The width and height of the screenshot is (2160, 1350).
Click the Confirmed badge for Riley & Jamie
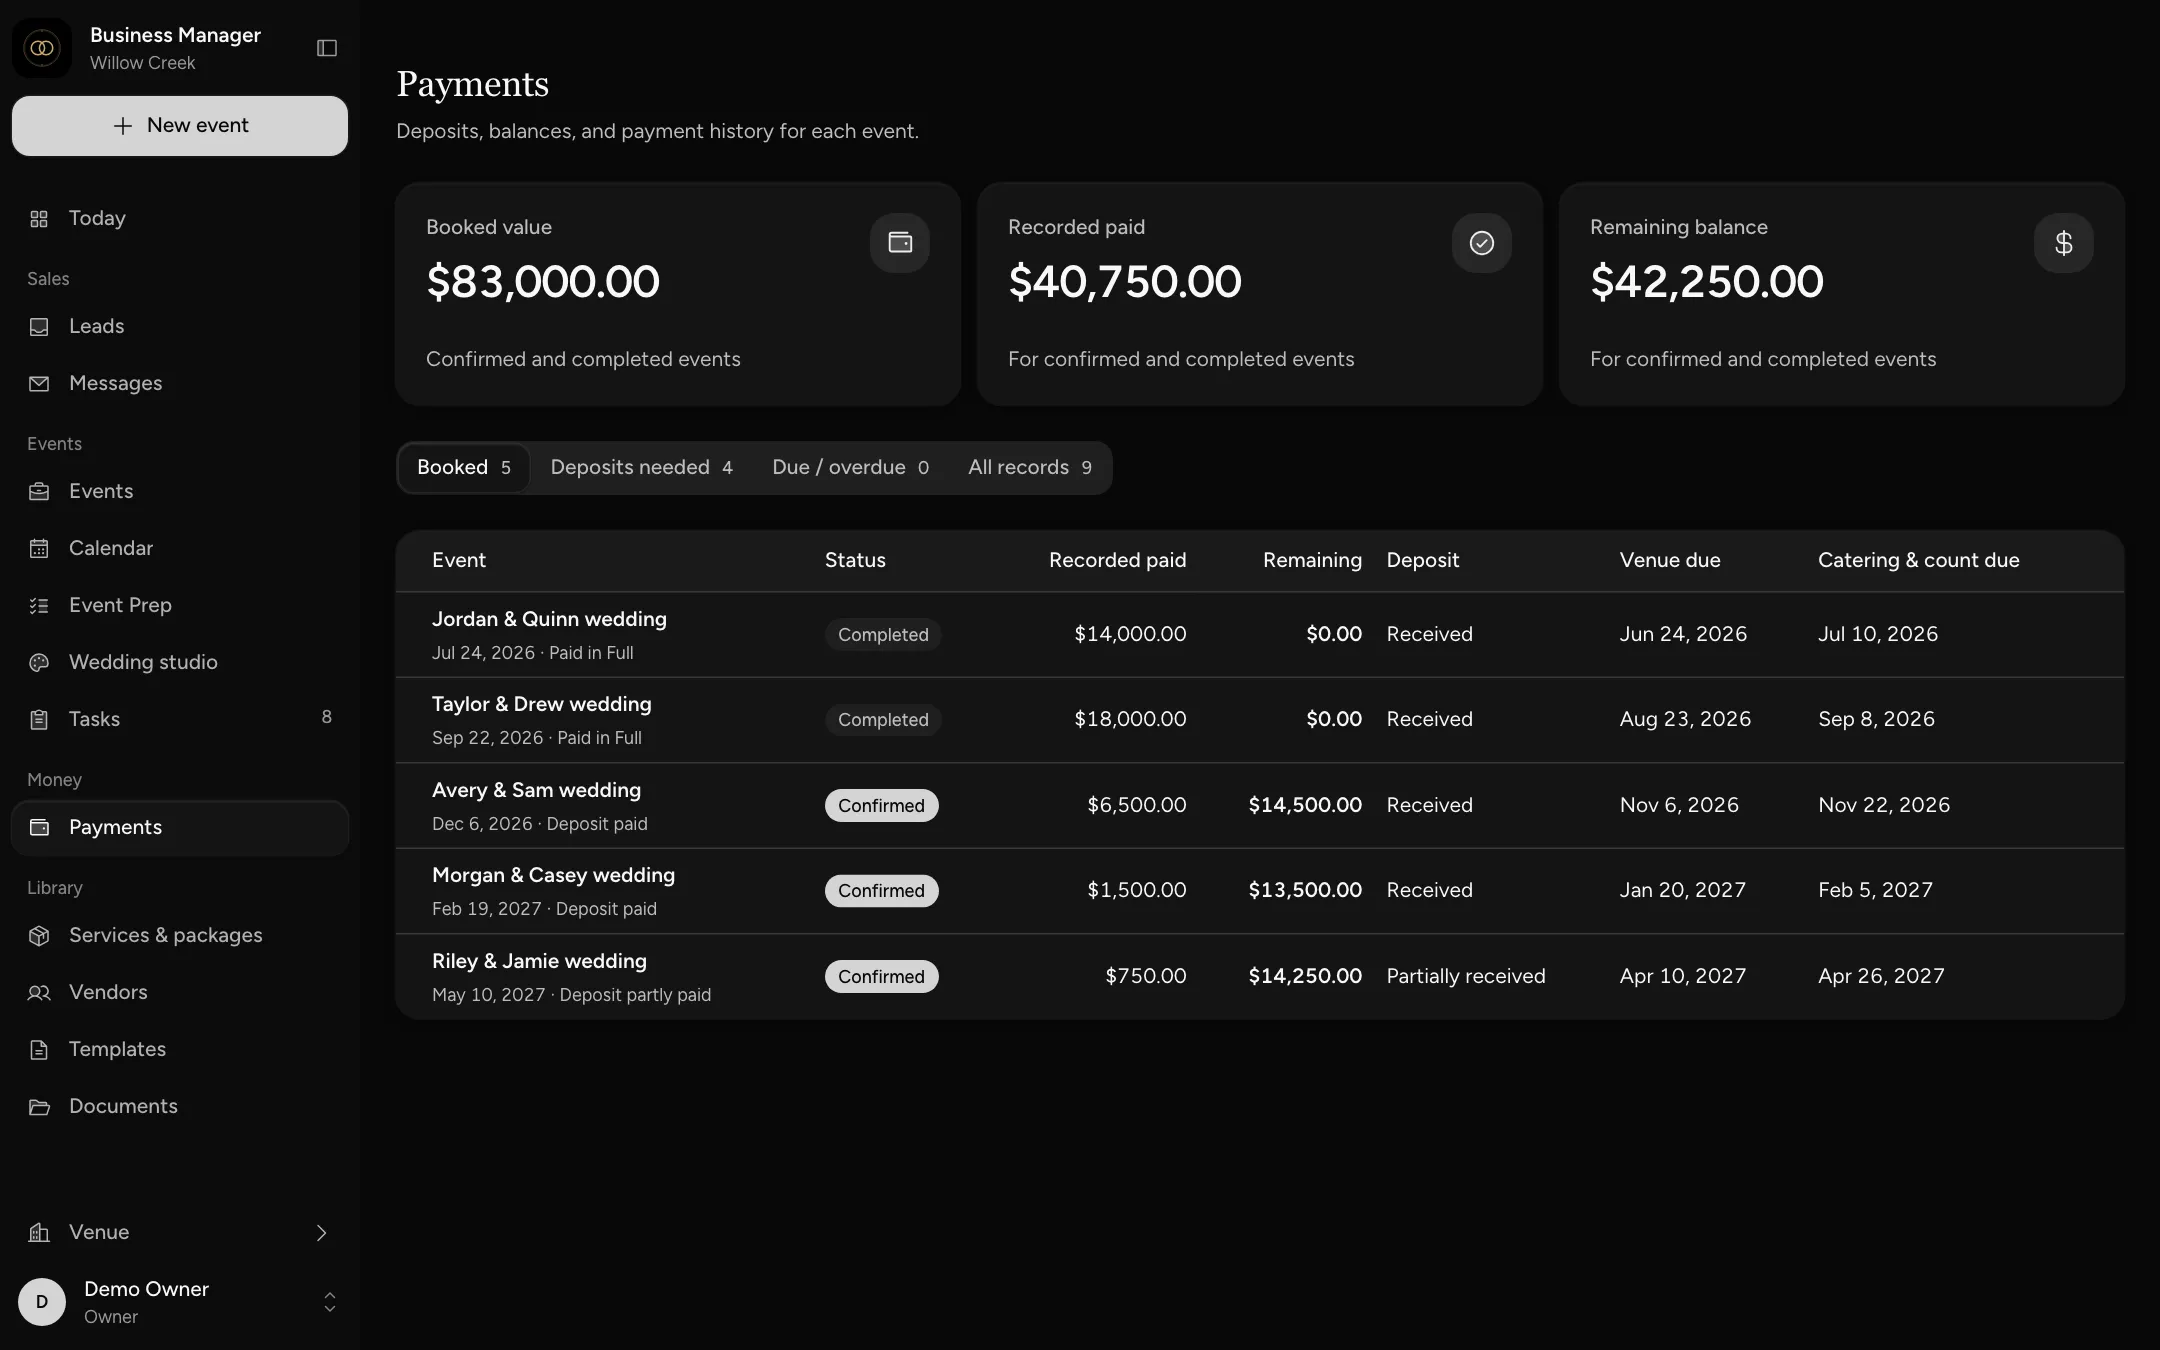point(881,977)
